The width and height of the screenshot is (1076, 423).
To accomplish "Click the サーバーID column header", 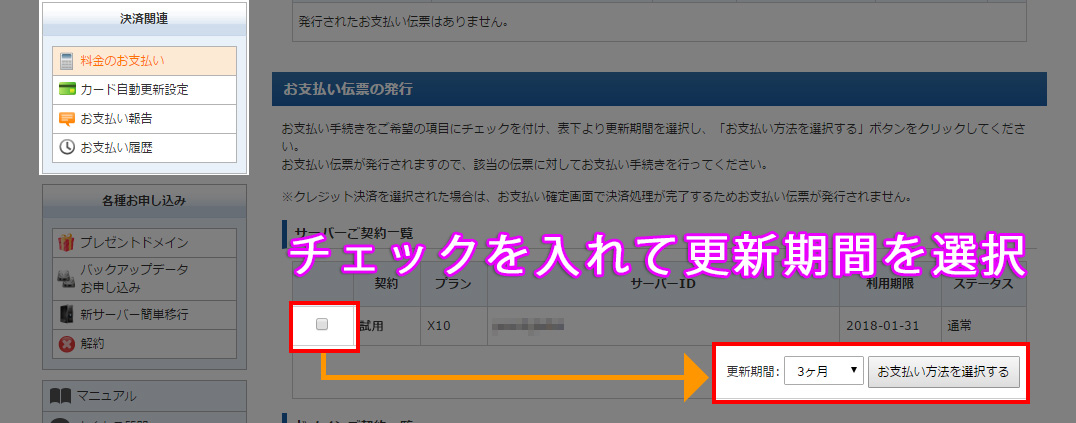I will pyautogui.click(x=664, y=284).
